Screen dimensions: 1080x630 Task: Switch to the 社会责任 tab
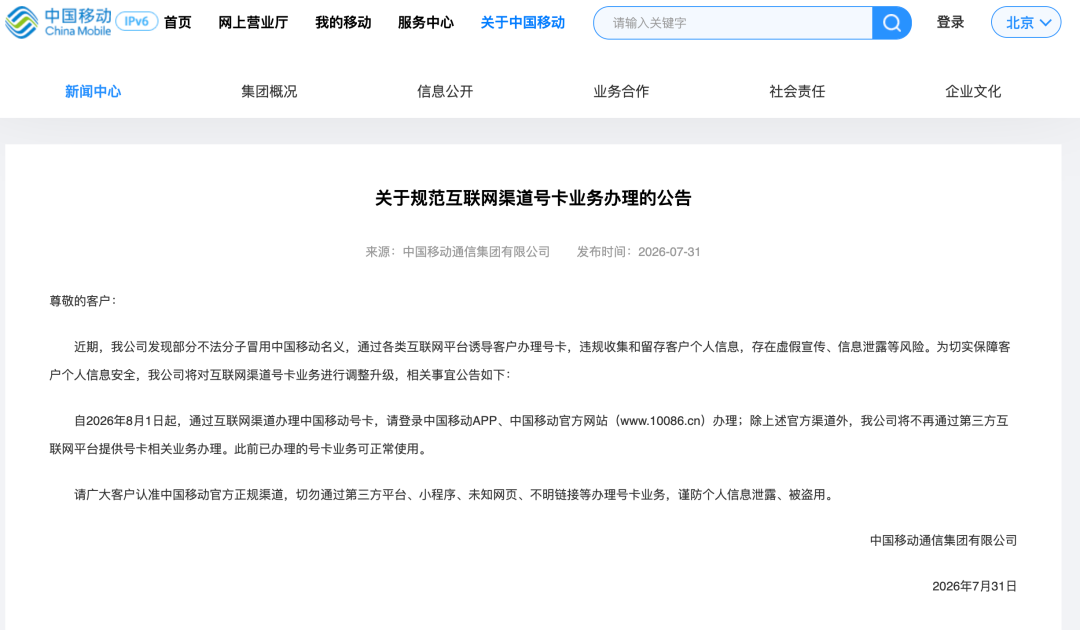coord(797,92)
